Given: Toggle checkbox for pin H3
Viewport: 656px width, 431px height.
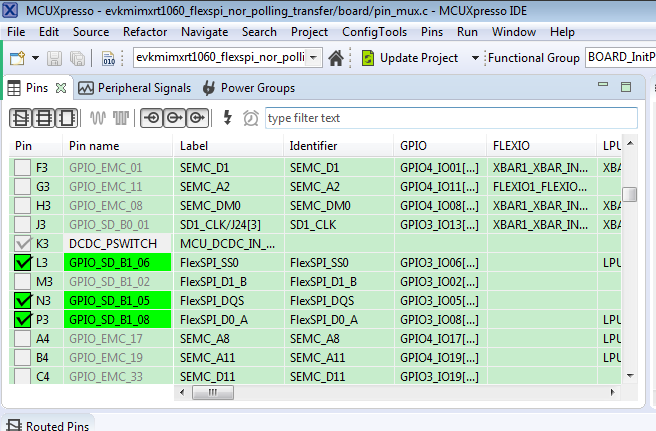Looking at the screenshot, I should pyautogui.click(x=22, y=205).
